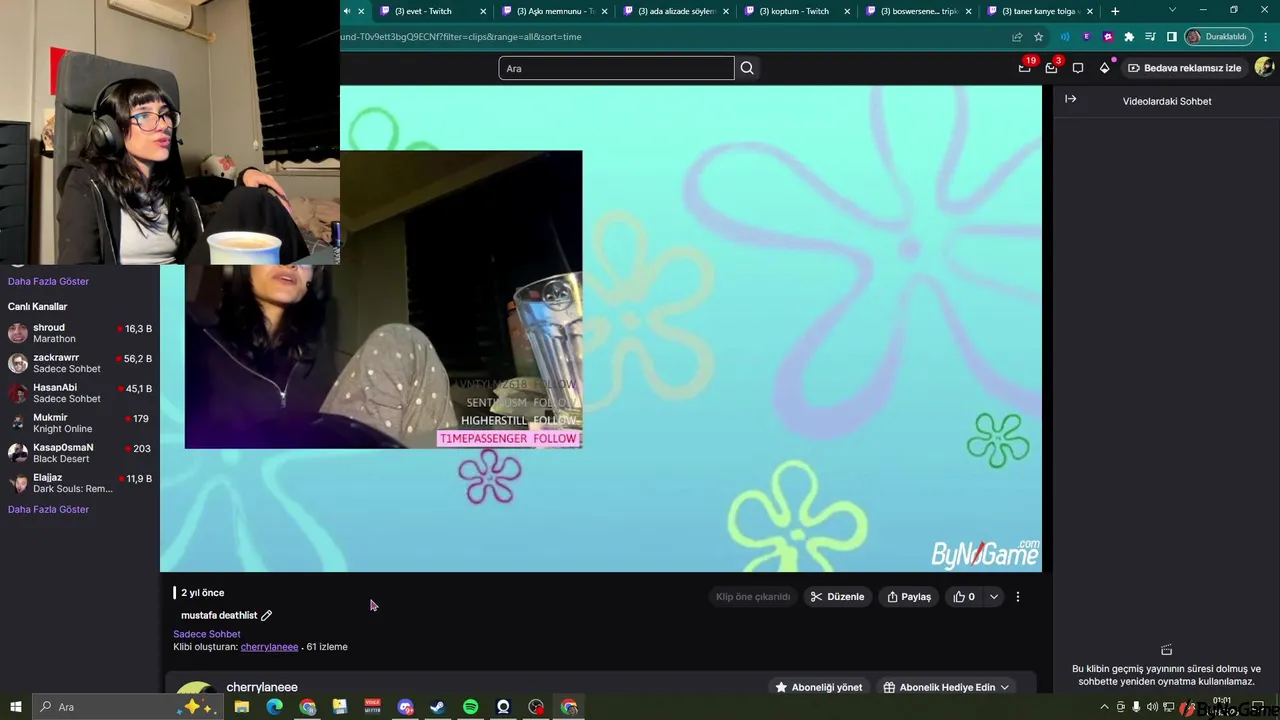Open the Voicemeeter taskbar icon
Screen dimensions: 1280x720
point(372,707)
